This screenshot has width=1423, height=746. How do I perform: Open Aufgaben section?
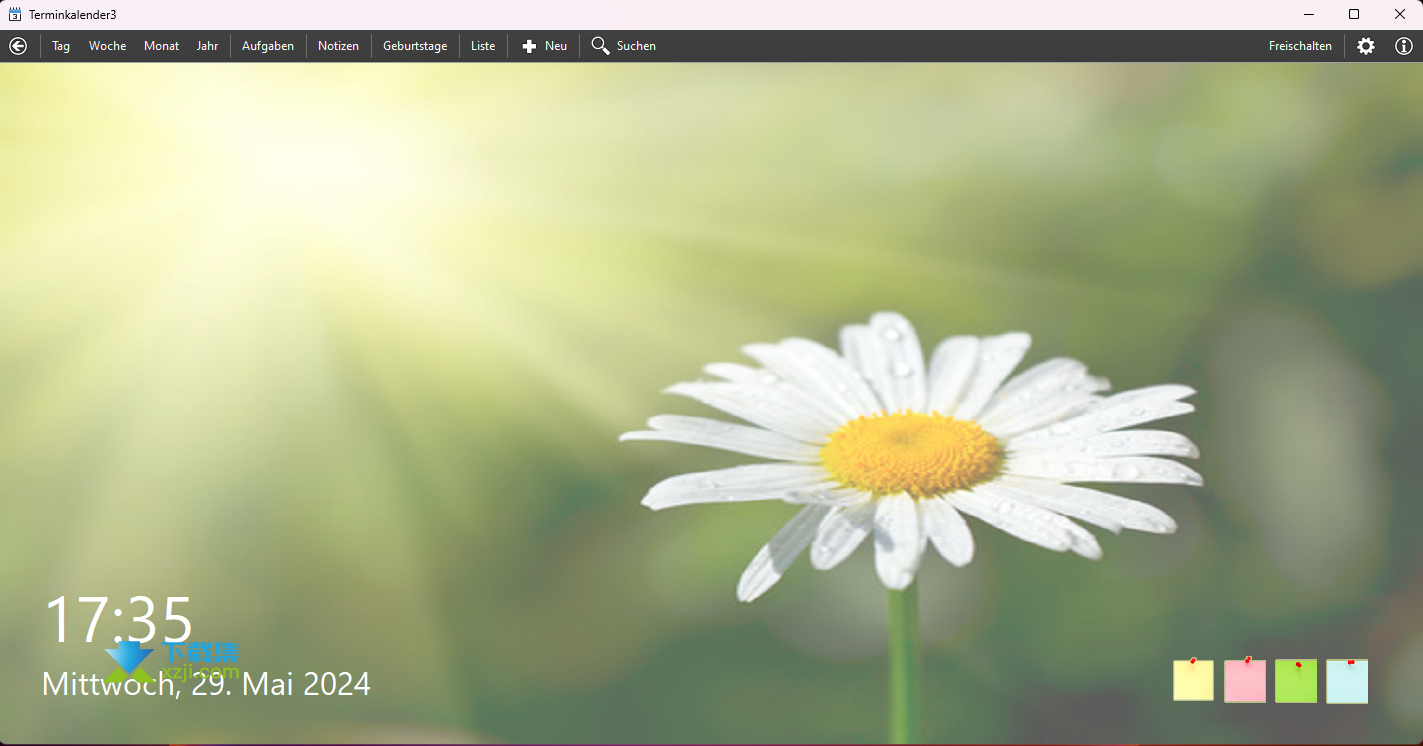[x=268, y=46]
